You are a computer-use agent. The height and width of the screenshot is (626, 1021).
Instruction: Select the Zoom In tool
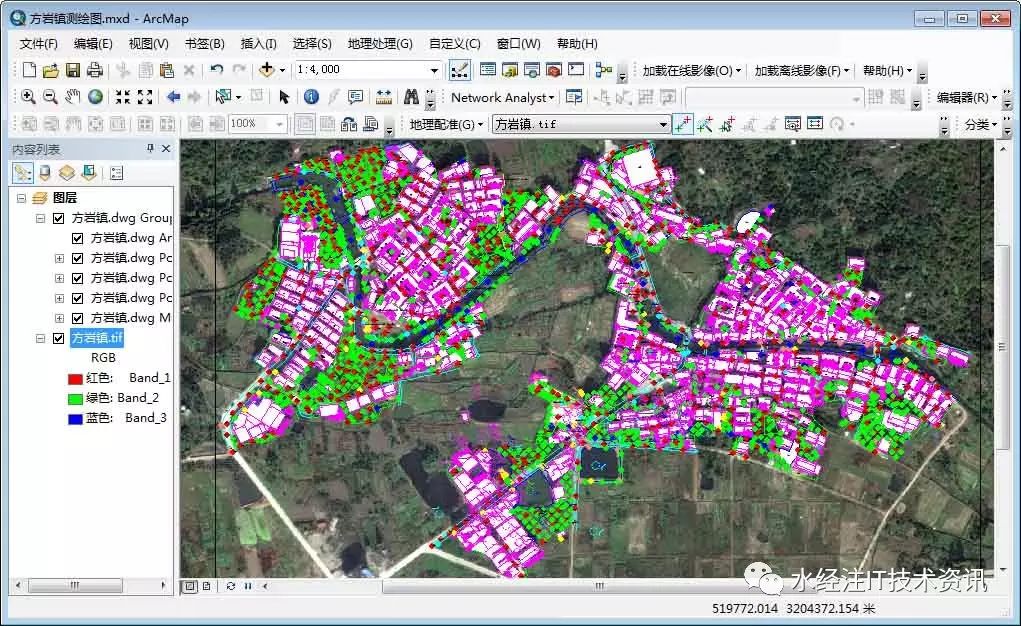[29, 96]
